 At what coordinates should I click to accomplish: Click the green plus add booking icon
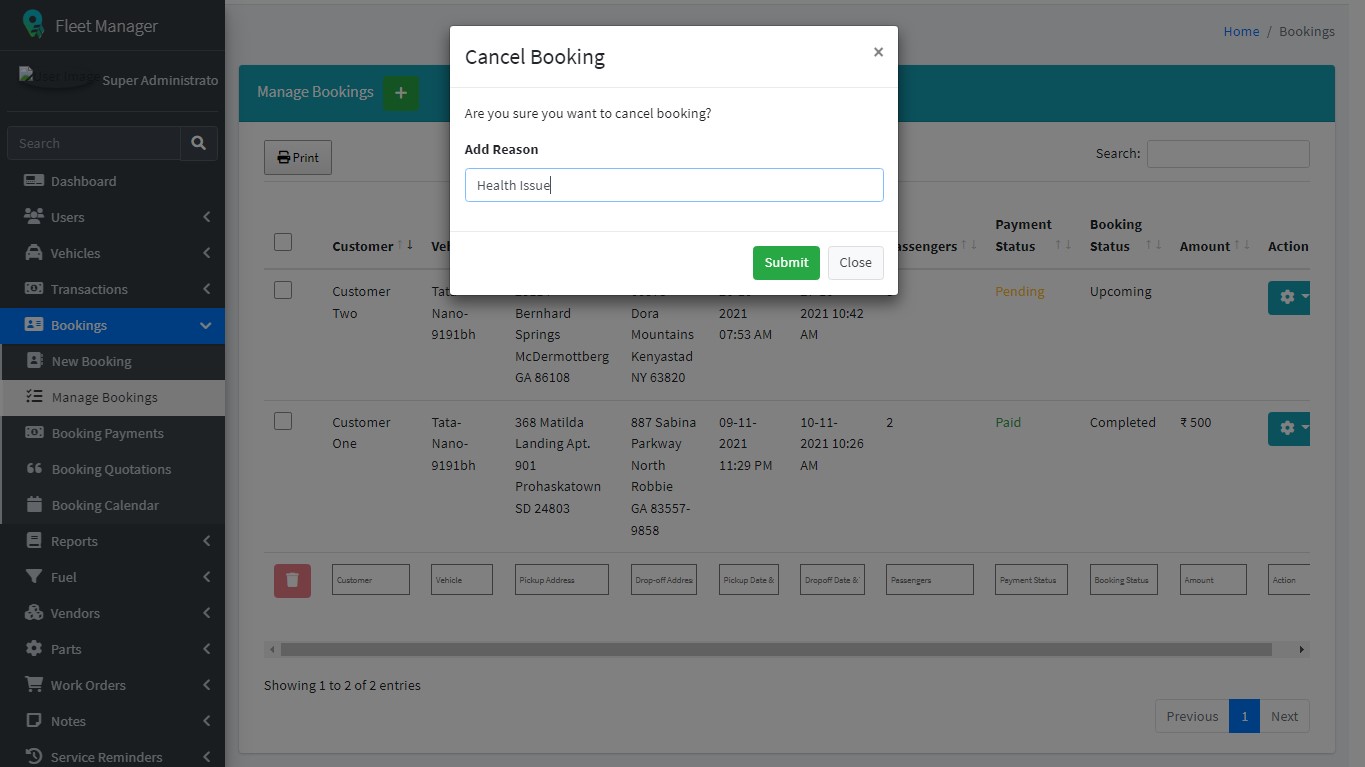tap(401, 93)
